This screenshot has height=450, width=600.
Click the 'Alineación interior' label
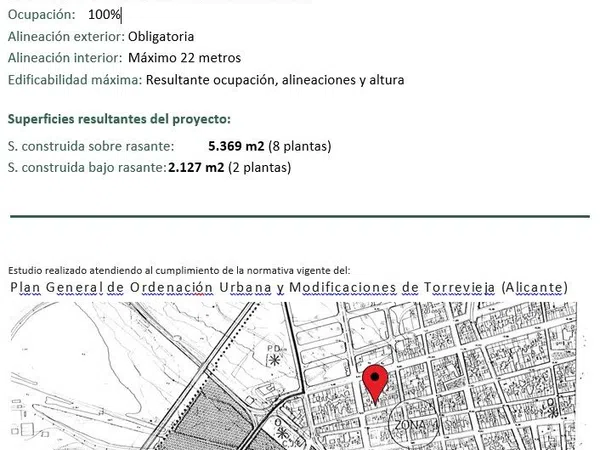tap(64, 58)
